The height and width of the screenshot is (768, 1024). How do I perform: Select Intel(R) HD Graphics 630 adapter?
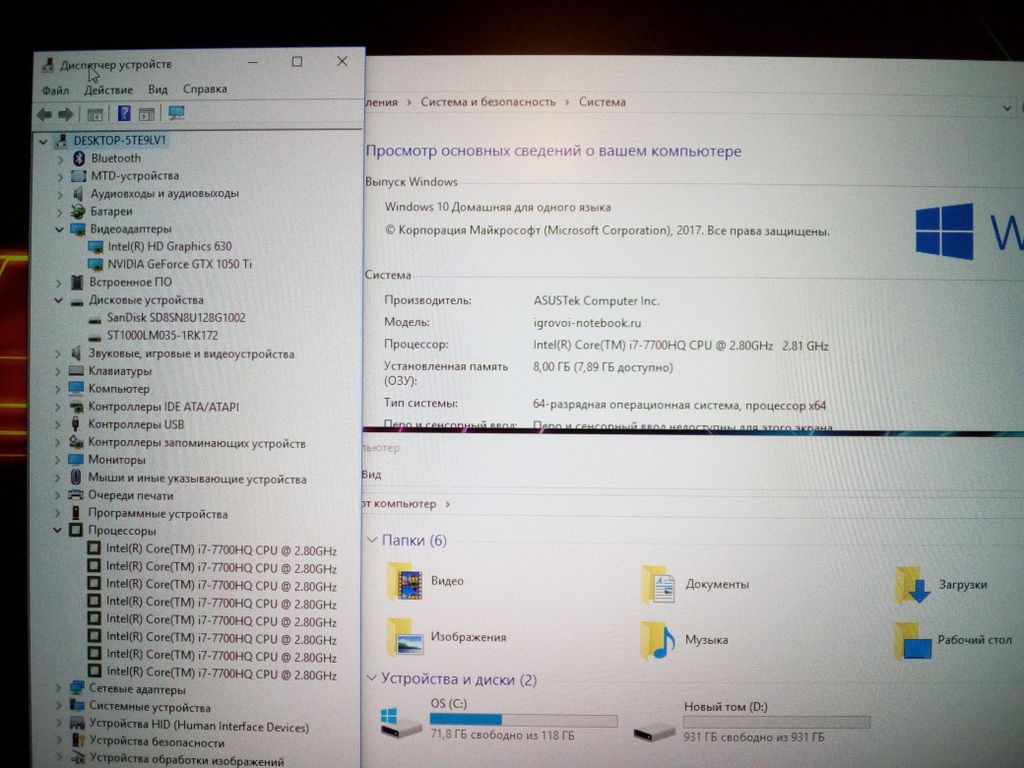pos(169,246)
